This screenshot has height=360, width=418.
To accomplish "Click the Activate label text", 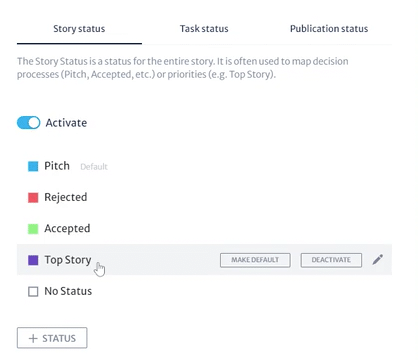I will [x=66, y=123].
